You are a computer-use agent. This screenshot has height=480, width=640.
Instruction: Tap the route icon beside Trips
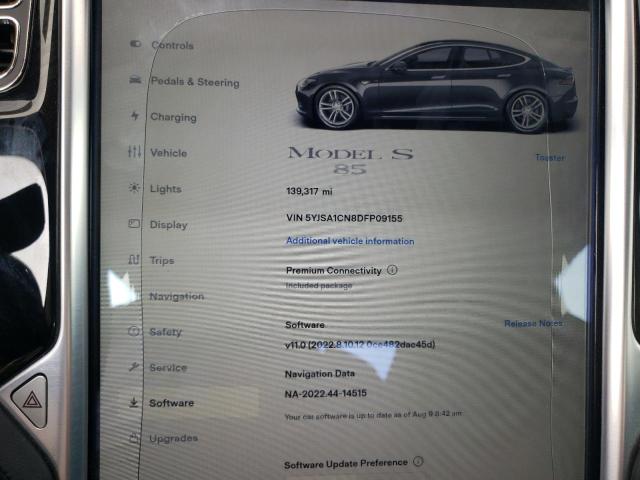[134, 259]
